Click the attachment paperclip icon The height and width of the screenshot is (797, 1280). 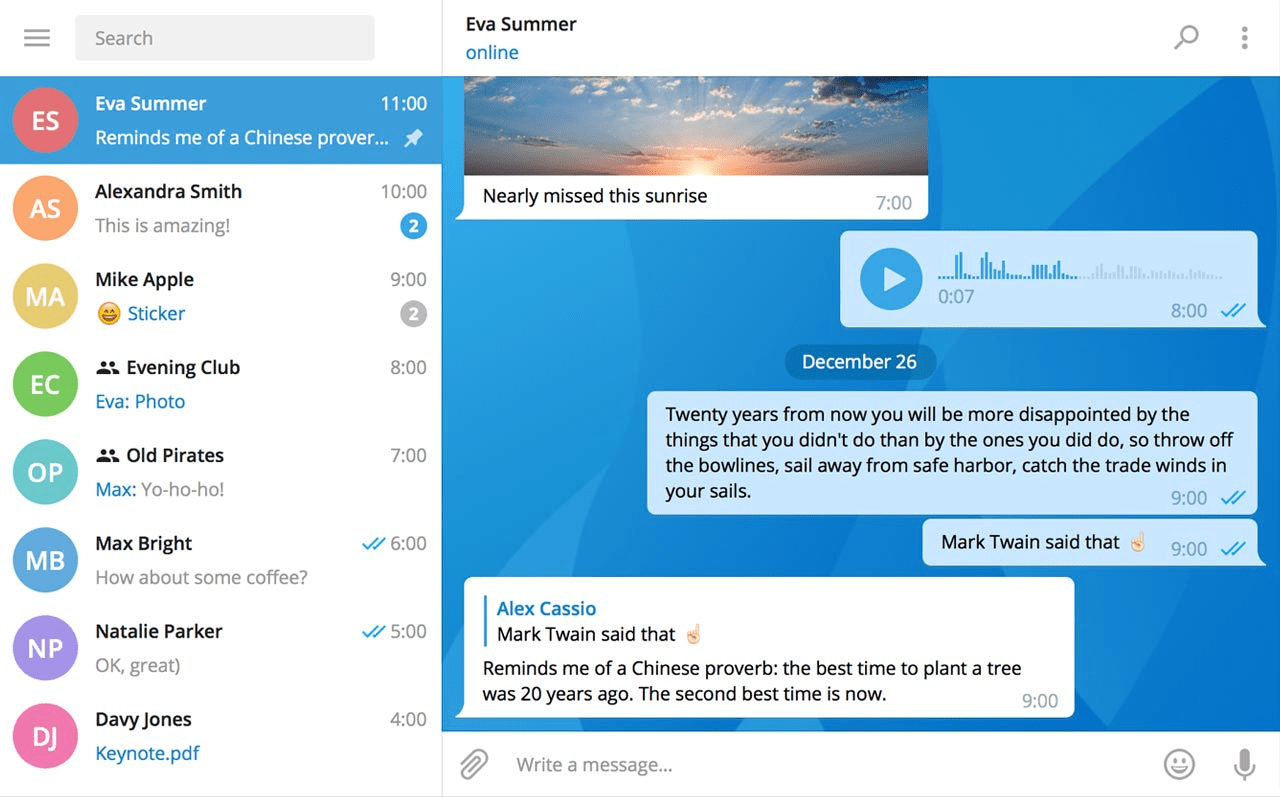tap(473, 764)
